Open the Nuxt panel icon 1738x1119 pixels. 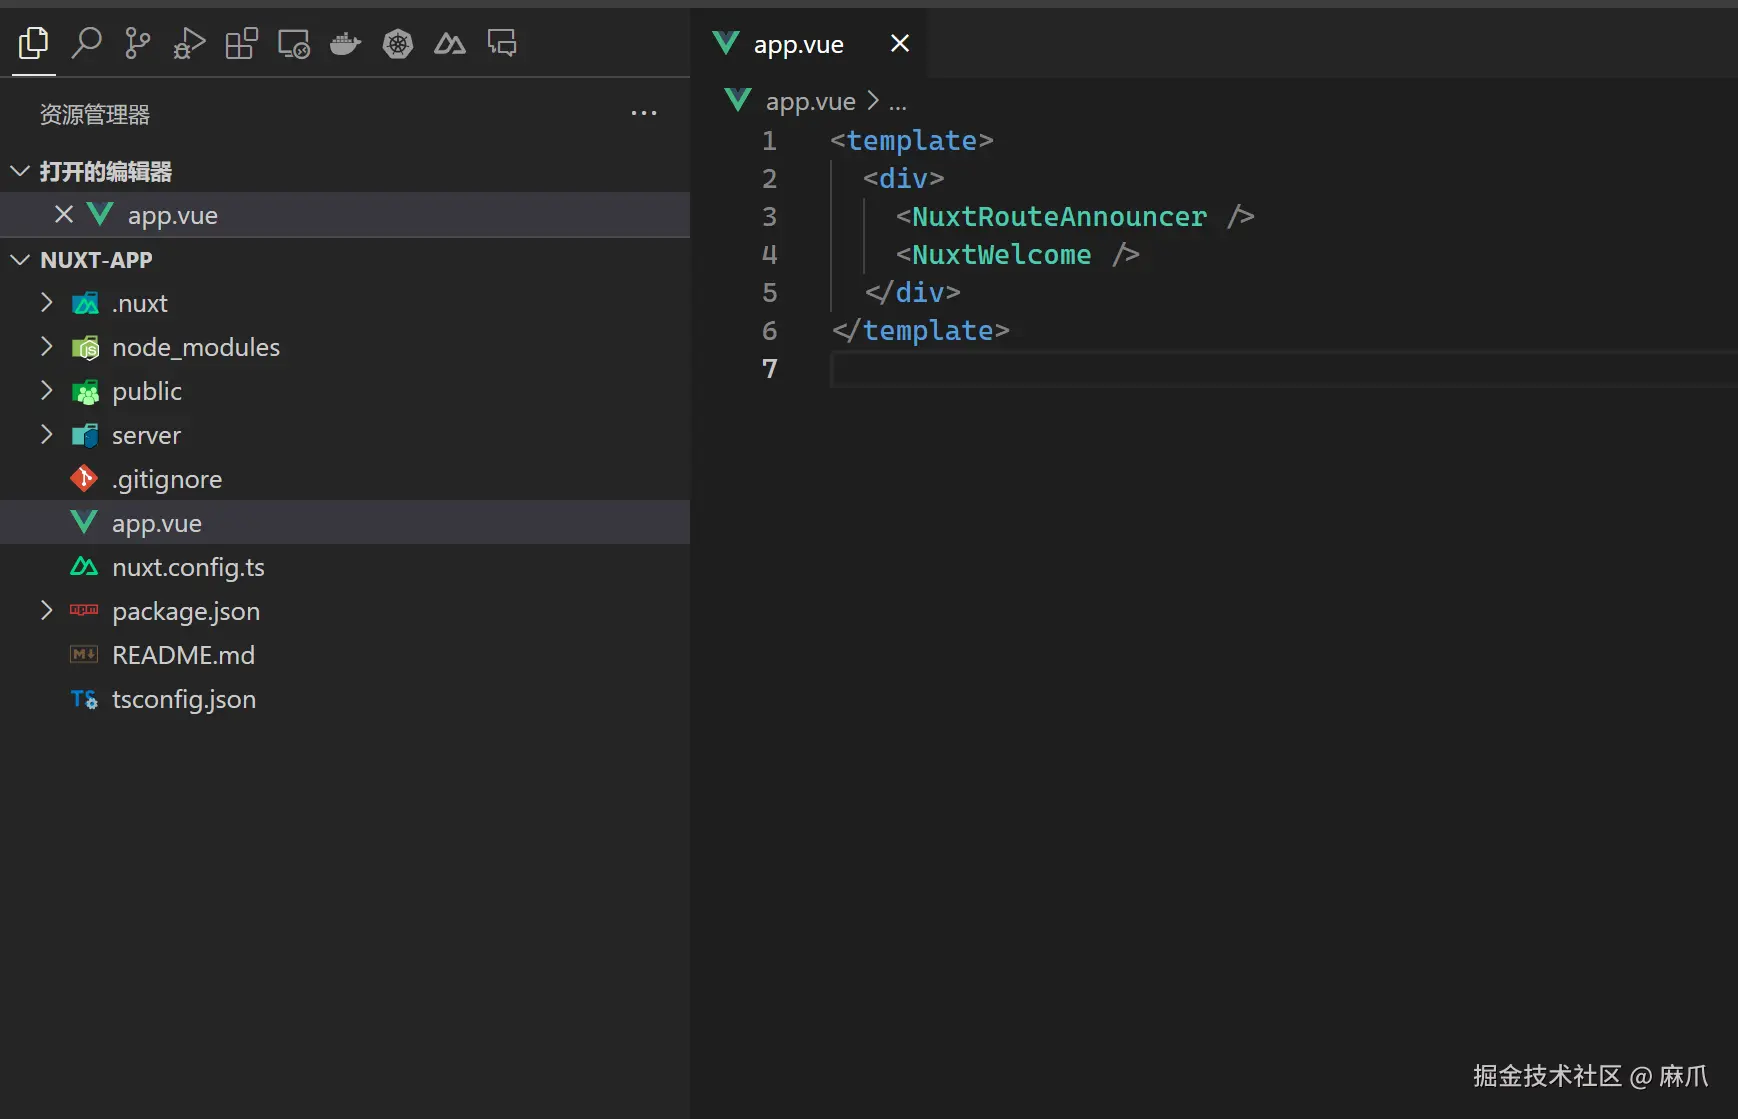pyautogui.click(x=450, y=43)
